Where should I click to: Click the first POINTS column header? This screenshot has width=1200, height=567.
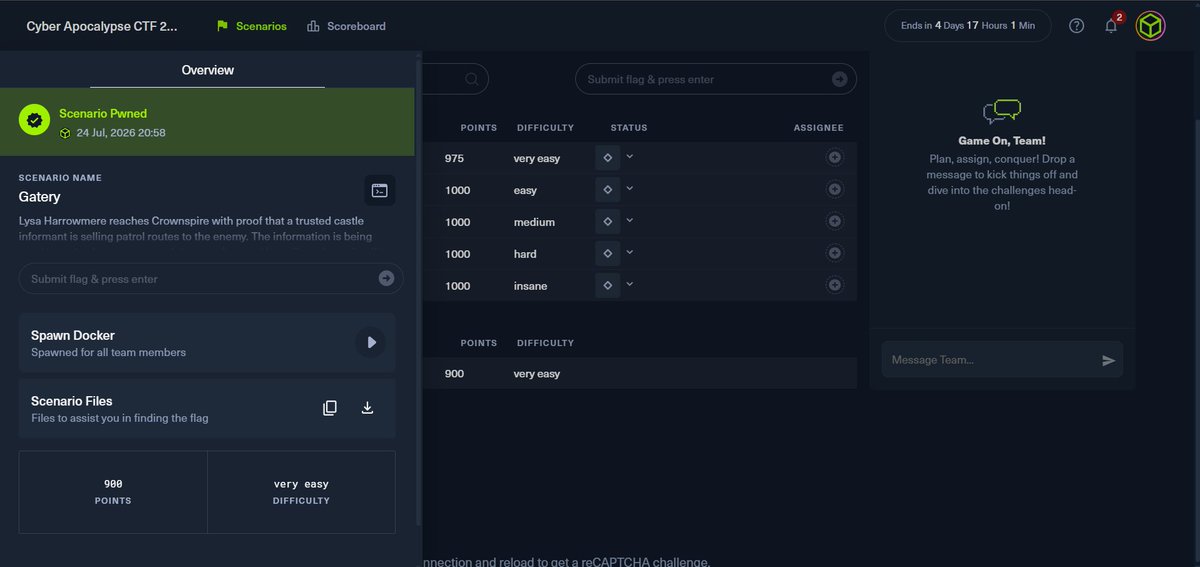[478, 128]
